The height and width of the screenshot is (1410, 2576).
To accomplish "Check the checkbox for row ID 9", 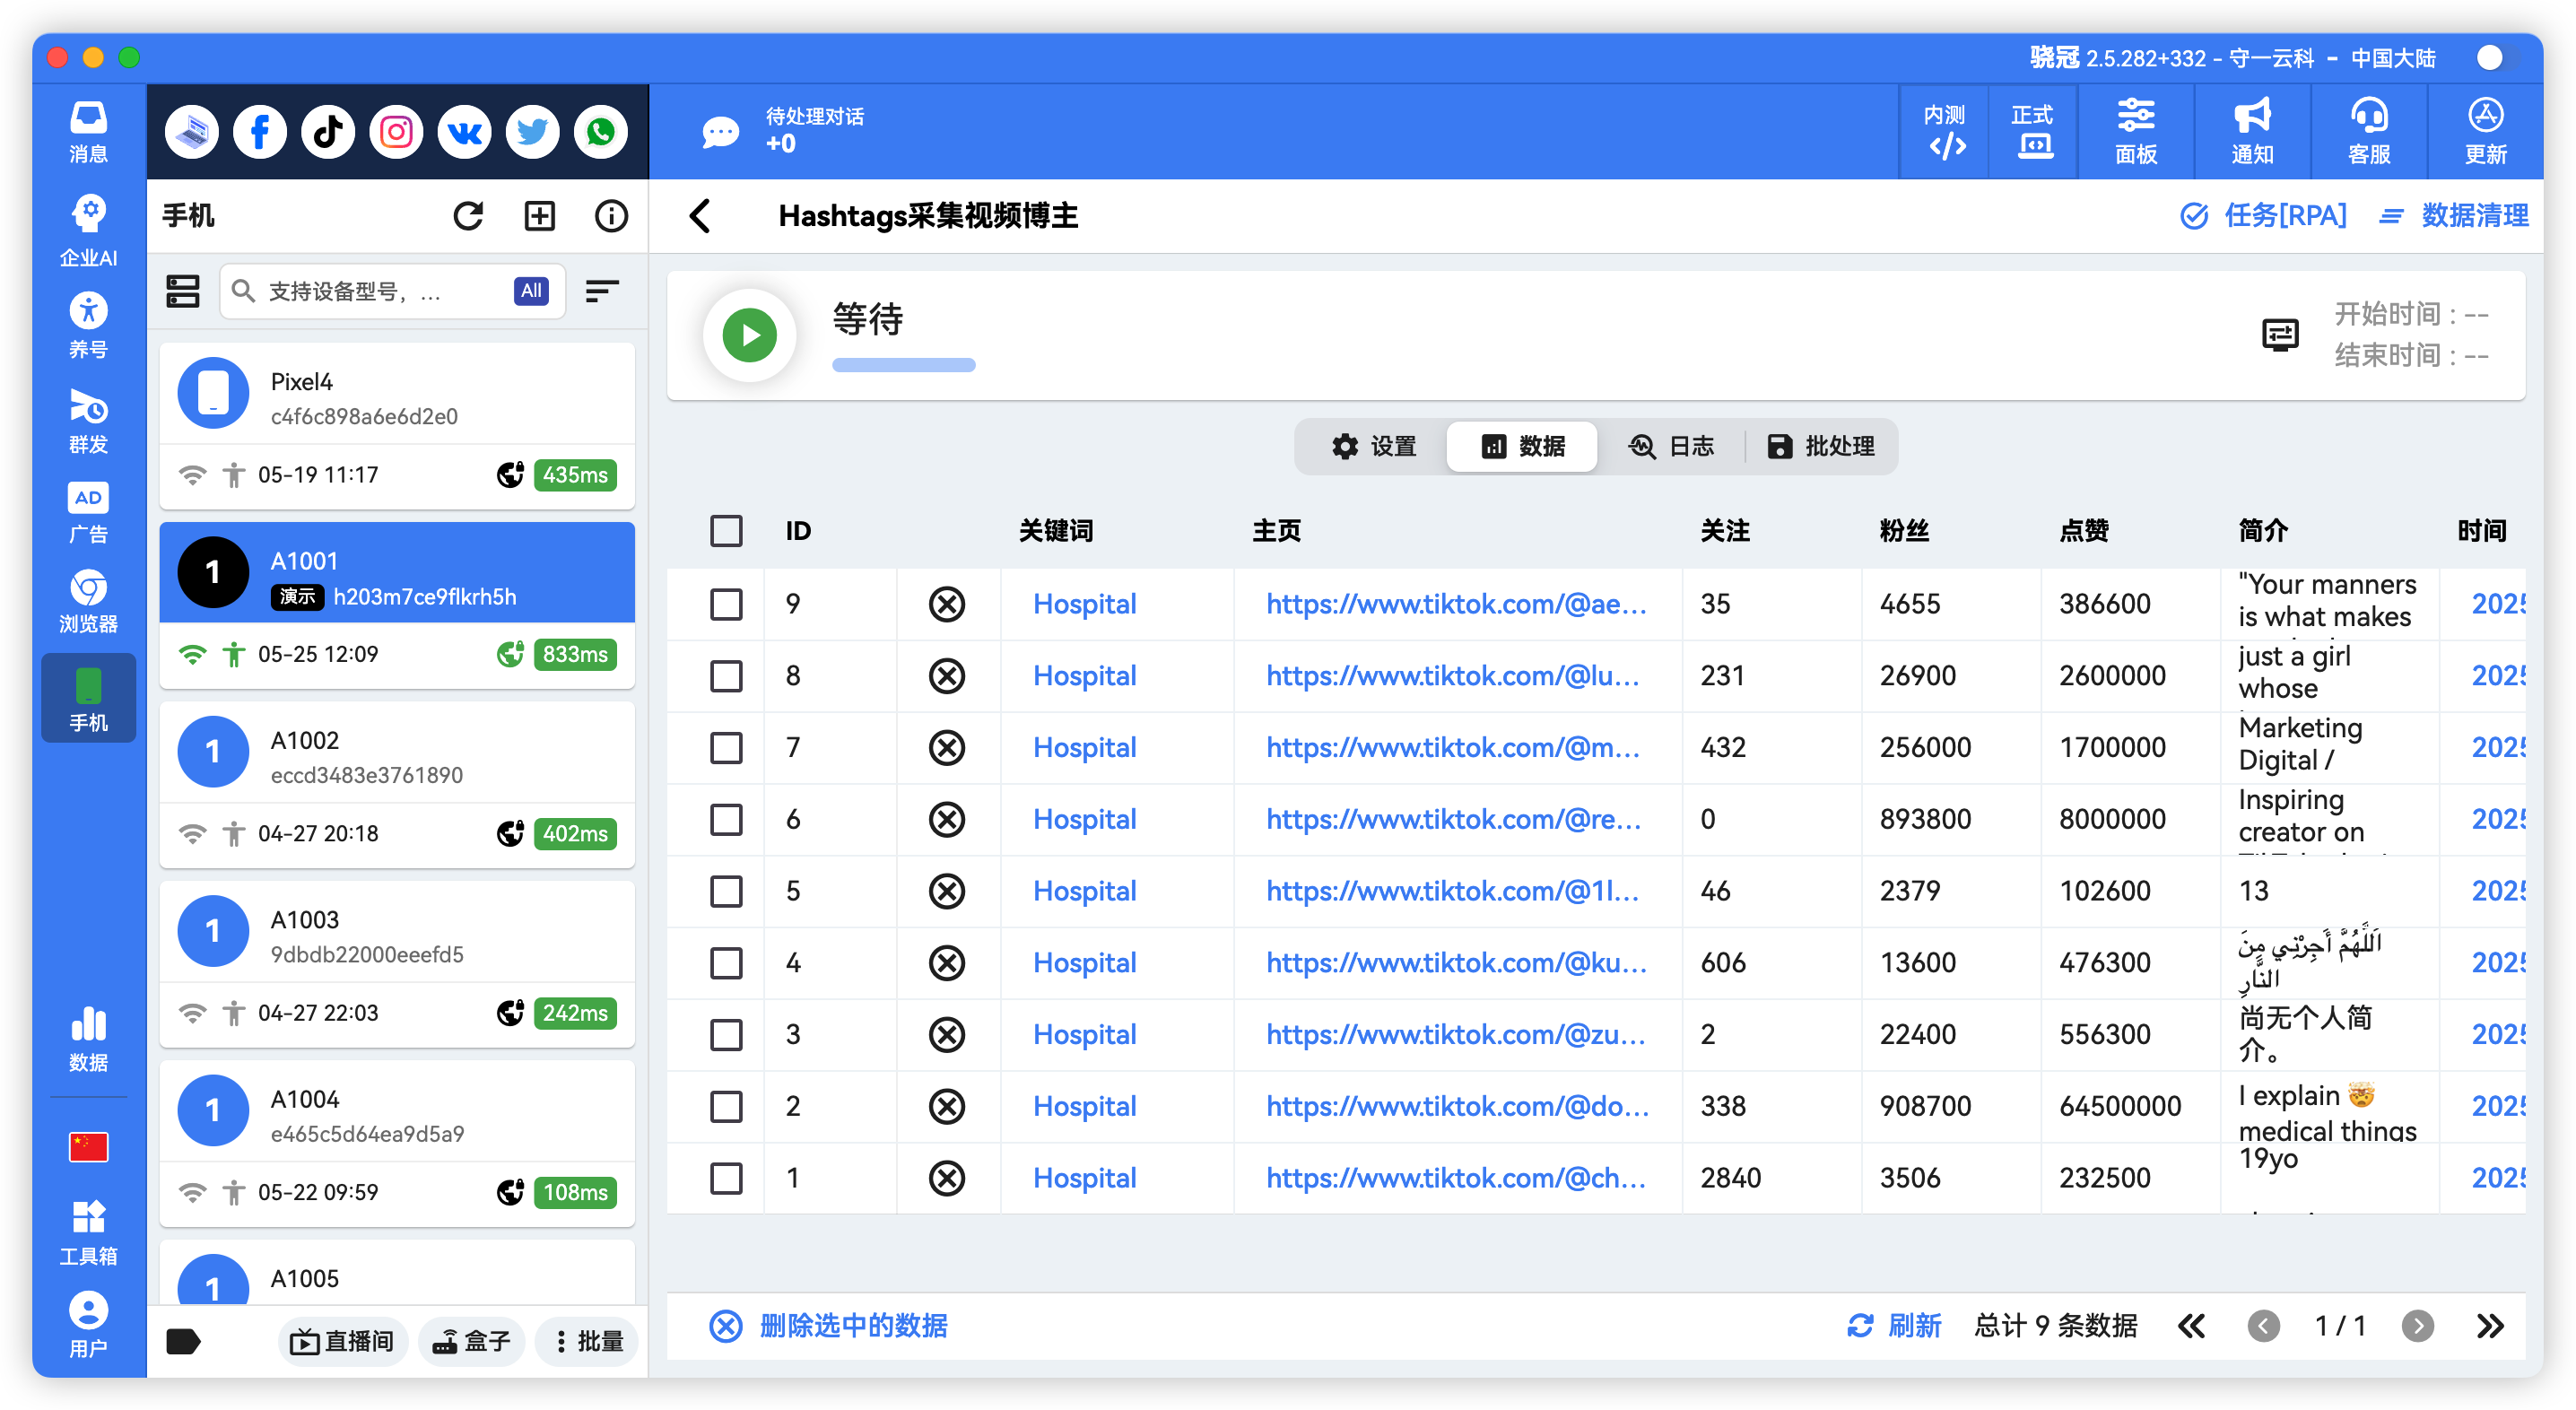I will [x=726, y=604].
